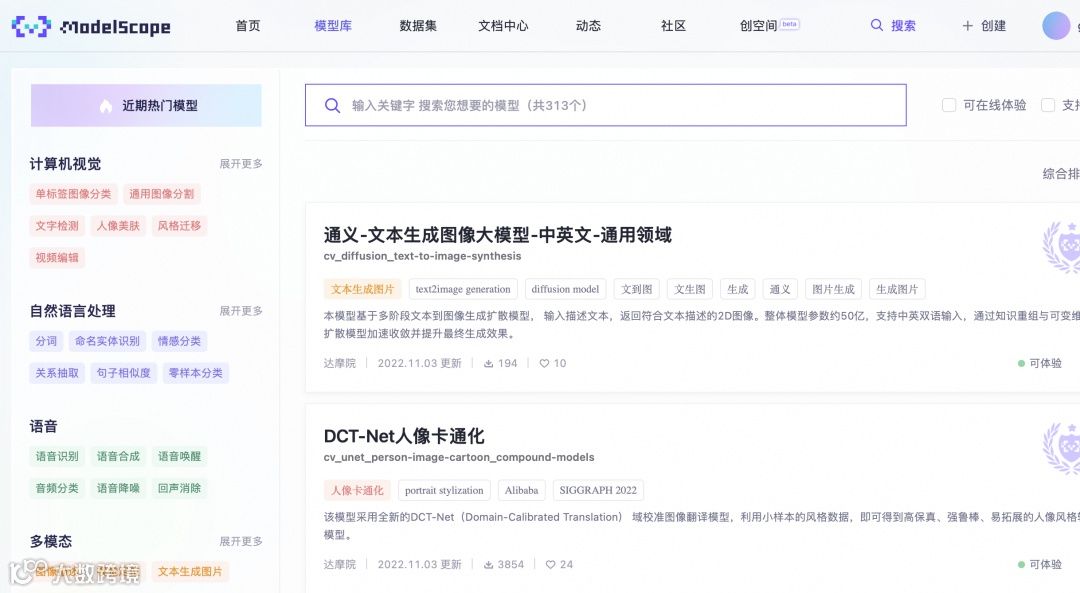Click the search magnifier icon in navbar
The image size is (1080, 593).
coord(877,25)
